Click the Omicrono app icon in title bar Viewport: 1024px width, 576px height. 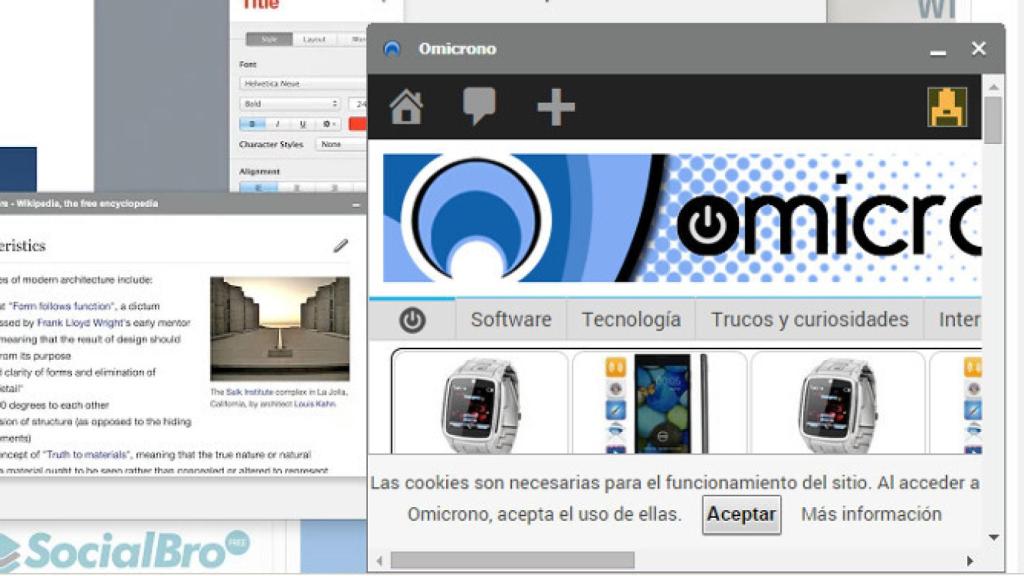(392, 49)
